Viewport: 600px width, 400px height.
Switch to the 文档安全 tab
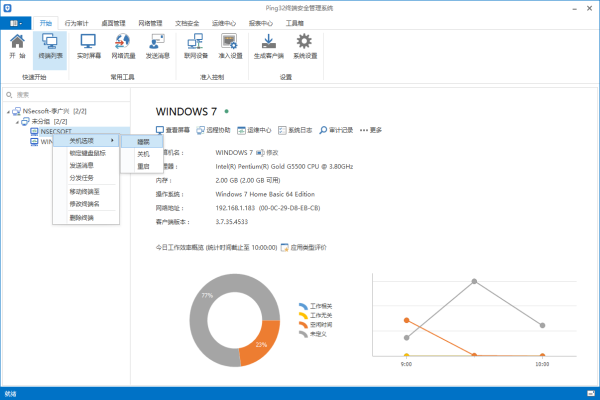pos(187,23)
